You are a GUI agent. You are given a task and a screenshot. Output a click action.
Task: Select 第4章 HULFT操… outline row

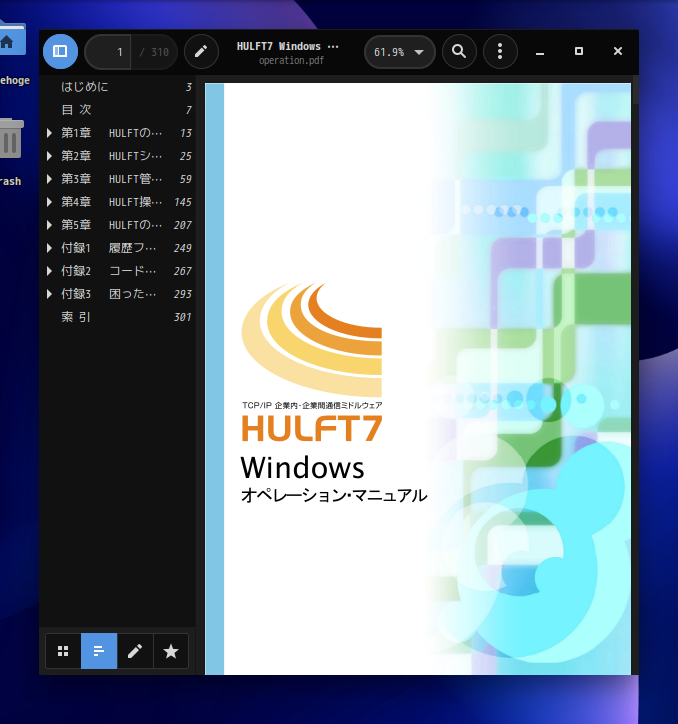(118, 202)
